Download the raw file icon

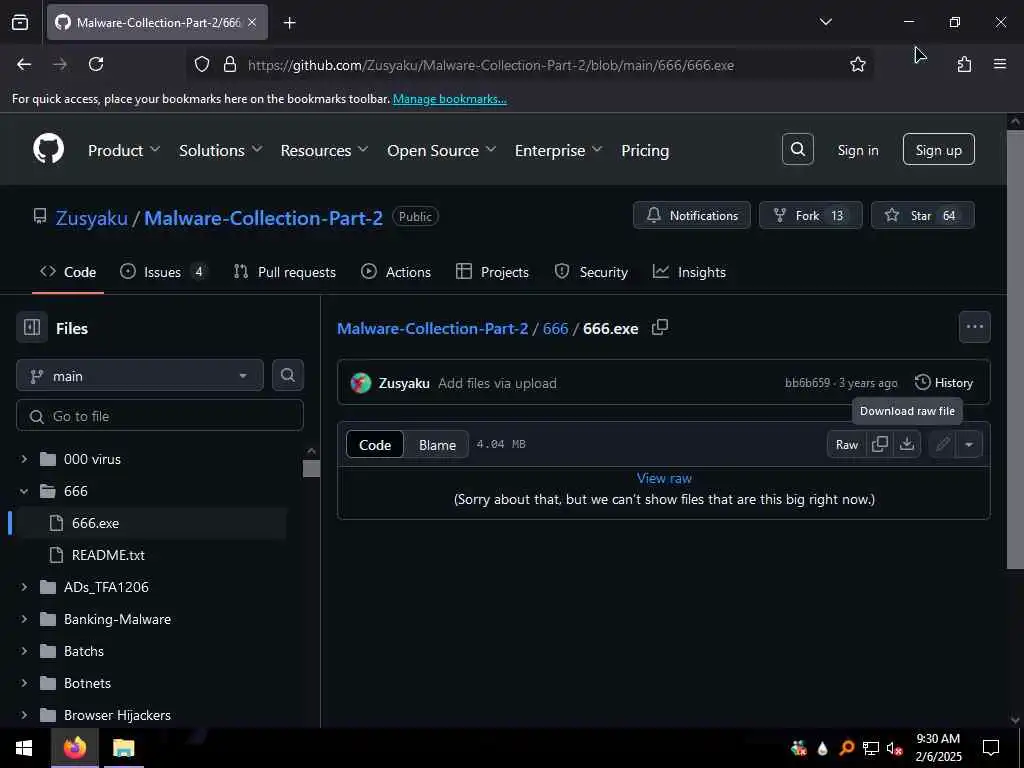[906, 444]
